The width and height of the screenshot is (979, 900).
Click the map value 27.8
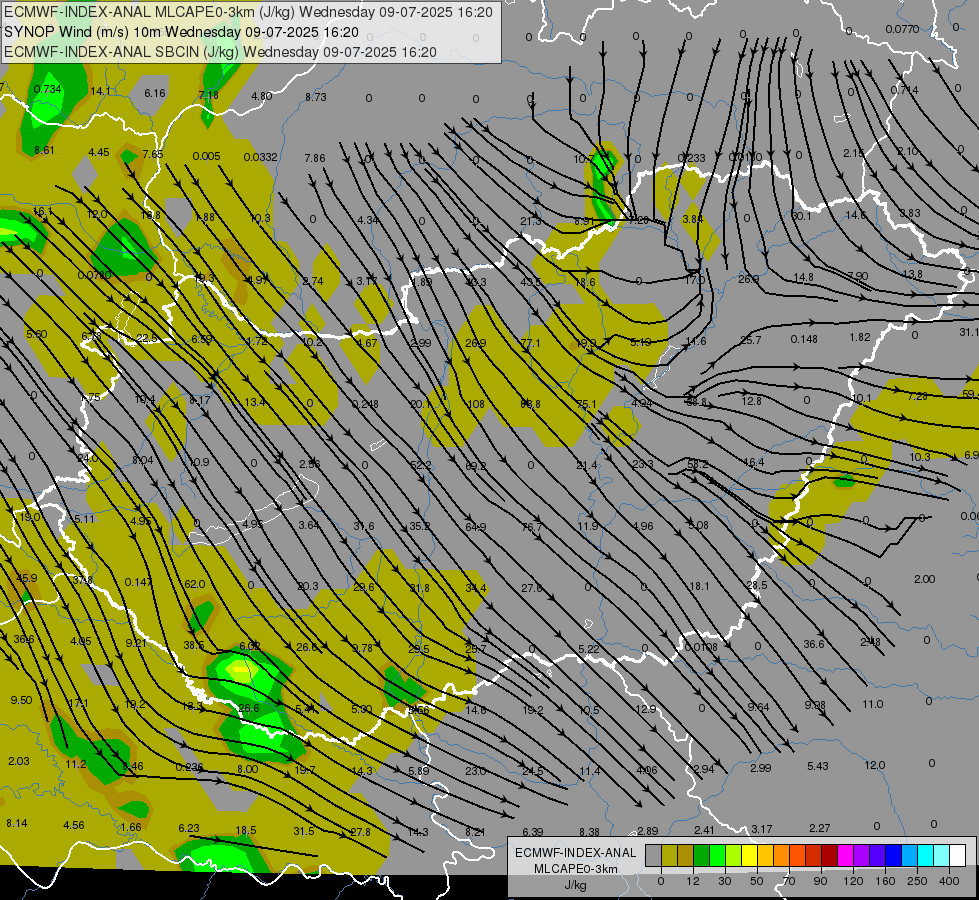click(x=360, y=832)
